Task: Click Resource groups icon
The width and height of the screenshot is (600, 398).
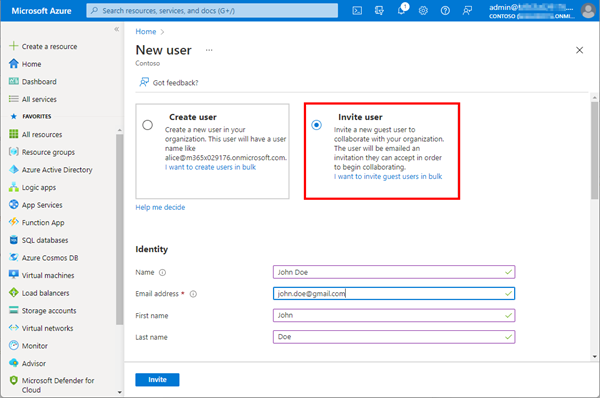Action: pos(13,152)
